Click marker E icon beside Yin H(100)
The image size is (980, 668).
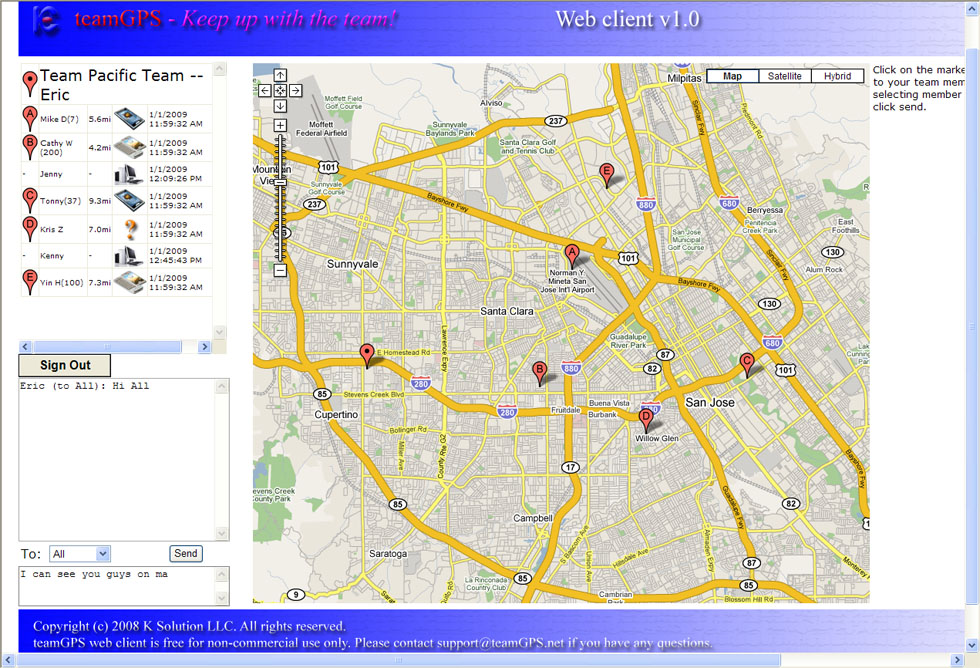click(x=29, y=282)
